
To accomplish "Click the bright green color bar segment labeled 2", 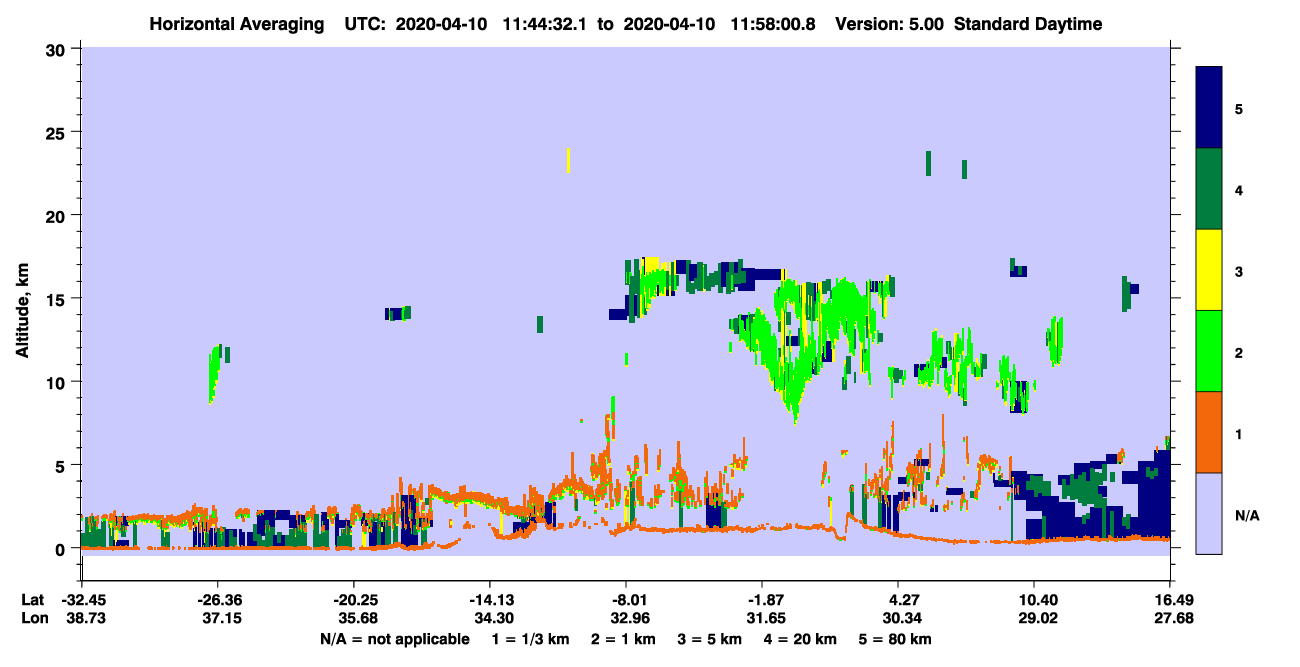I will pos(1209,351).
